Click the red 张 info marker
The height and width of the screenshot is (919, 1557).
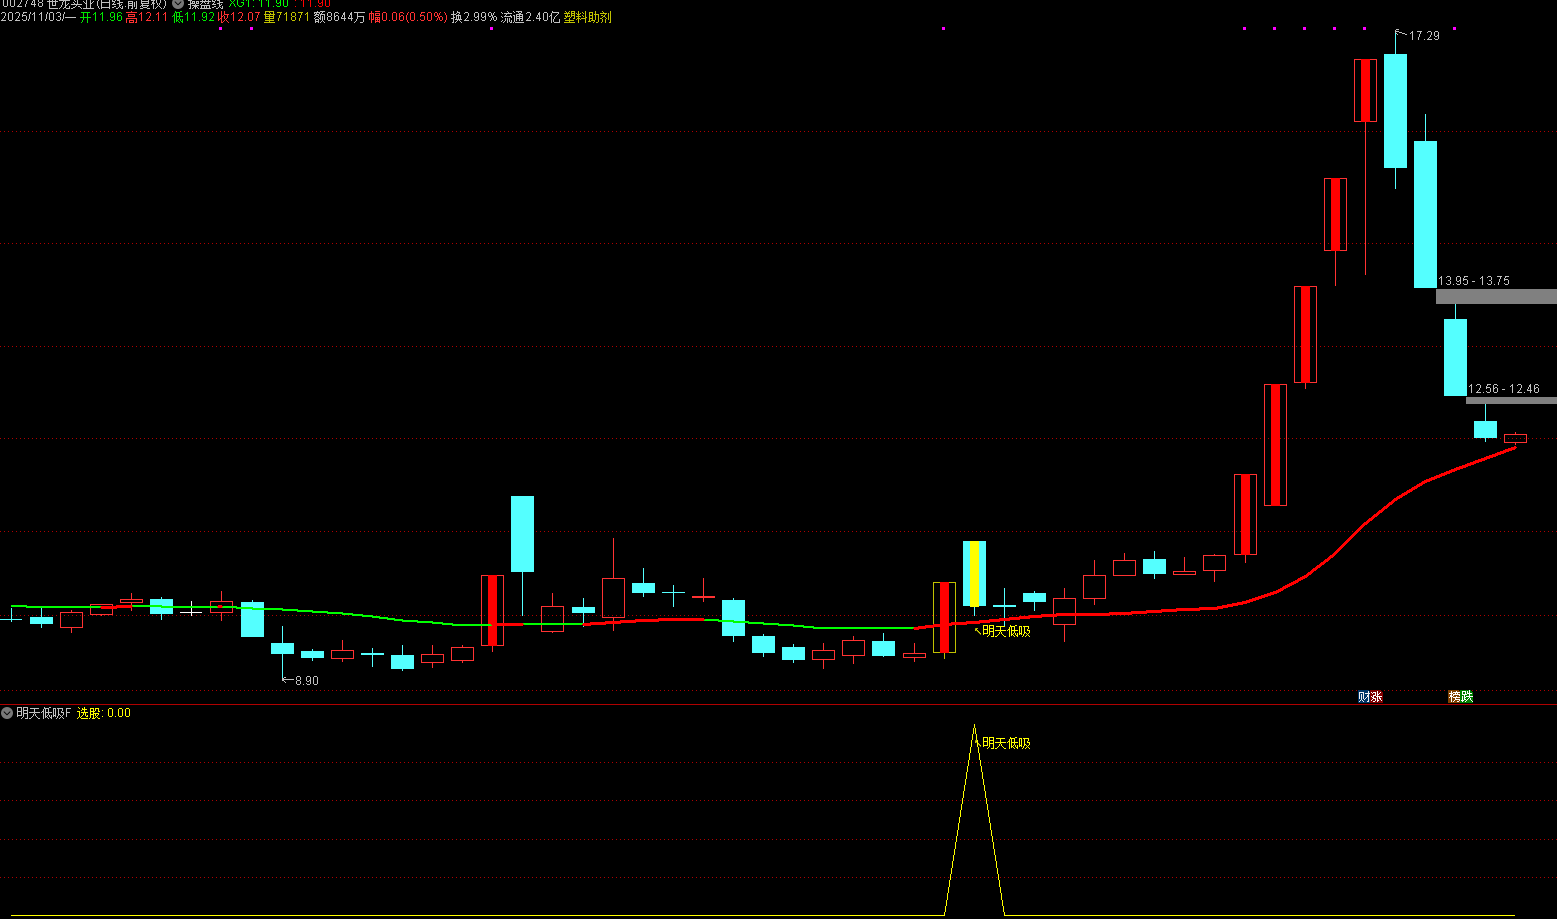click(x=1376, y=697)
